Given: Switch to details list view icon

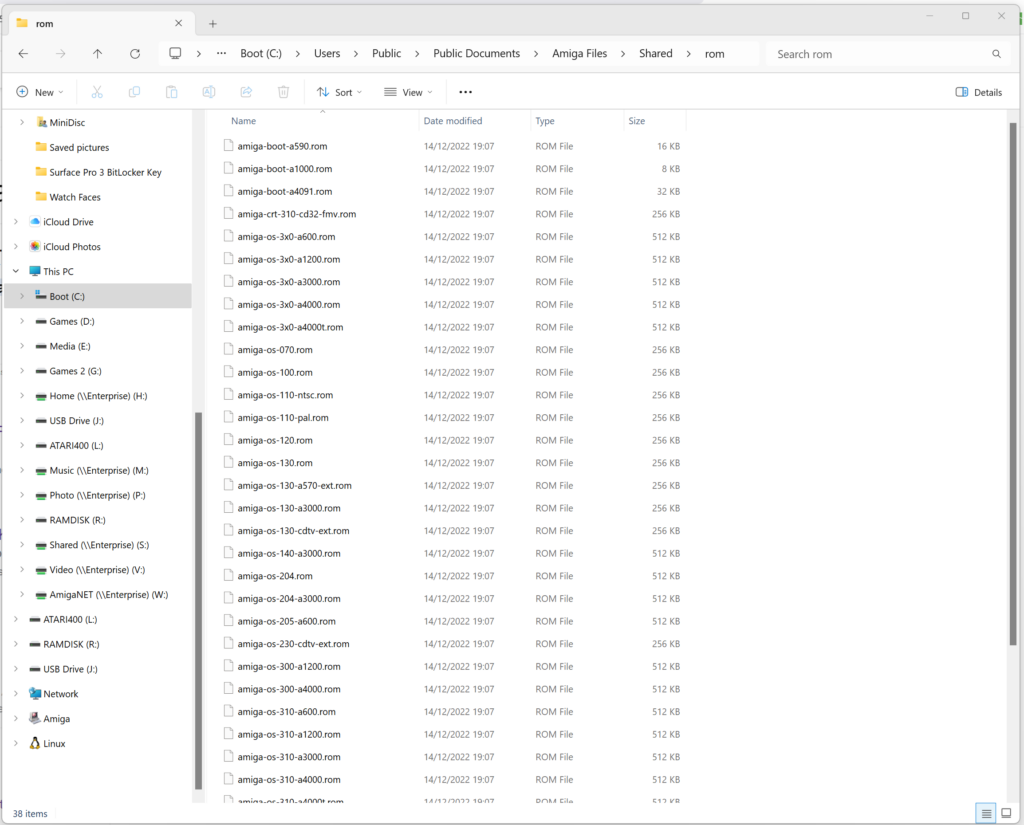Looking at the screenshot, I should point(986,813).
